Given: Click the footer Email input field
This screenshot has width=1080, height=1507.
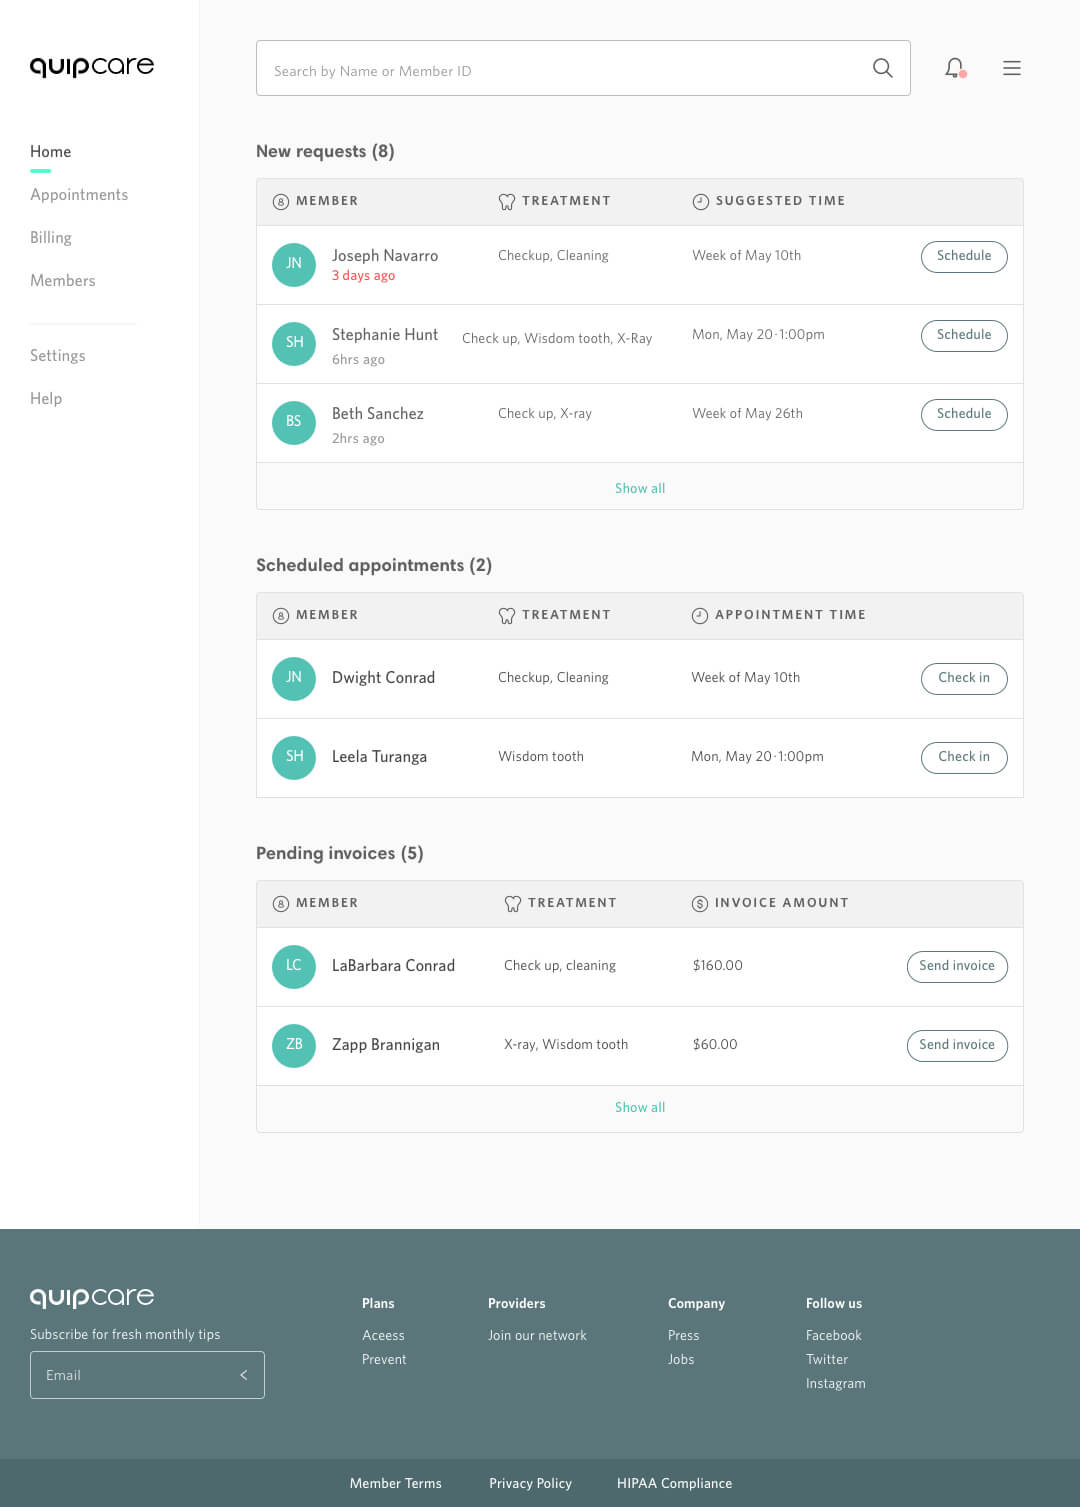Looking at the screenshot, I should tap(147, 1375).
